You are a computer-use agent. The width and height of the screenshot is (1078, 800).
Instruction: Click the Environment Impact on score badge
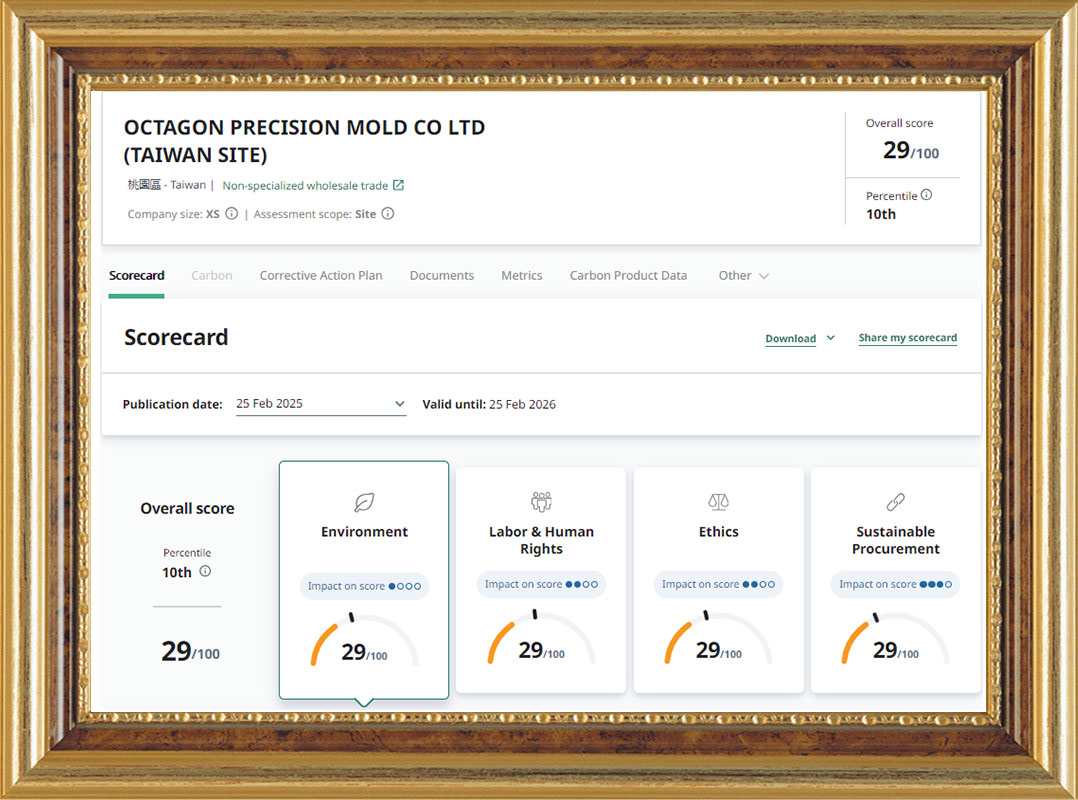[x=364, y=586]
